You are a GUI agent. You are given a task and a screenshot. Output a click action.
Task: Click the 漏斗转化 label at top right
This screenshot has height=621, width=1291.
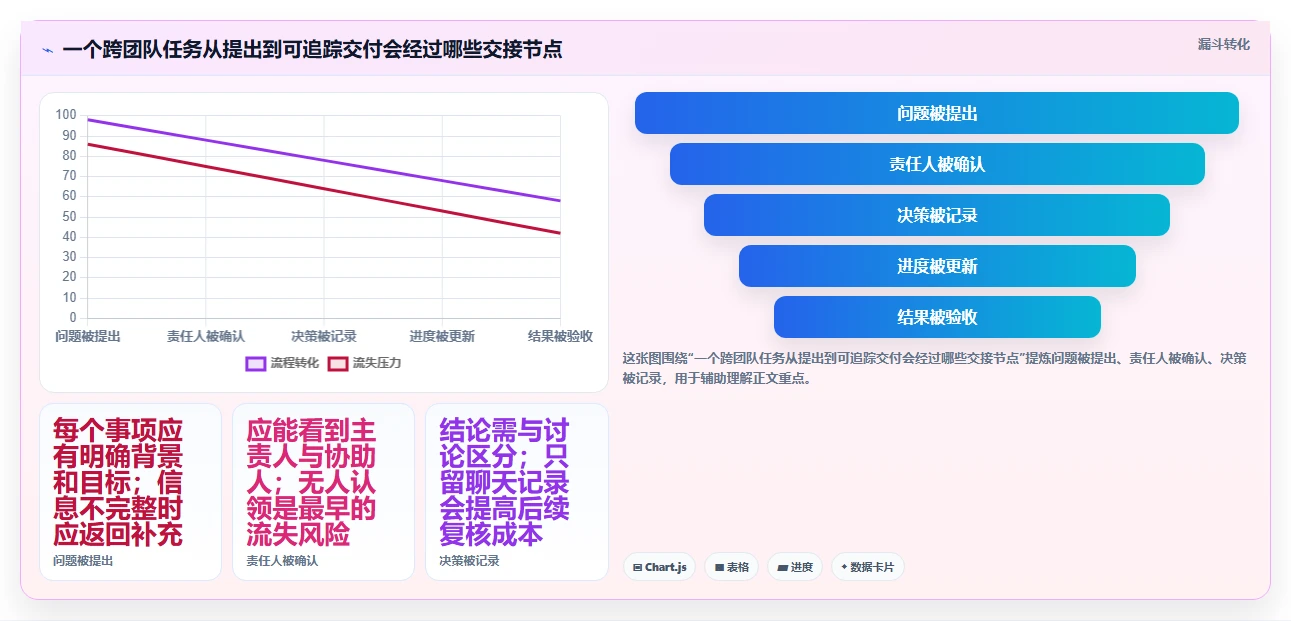click(x=1224, y=44)
